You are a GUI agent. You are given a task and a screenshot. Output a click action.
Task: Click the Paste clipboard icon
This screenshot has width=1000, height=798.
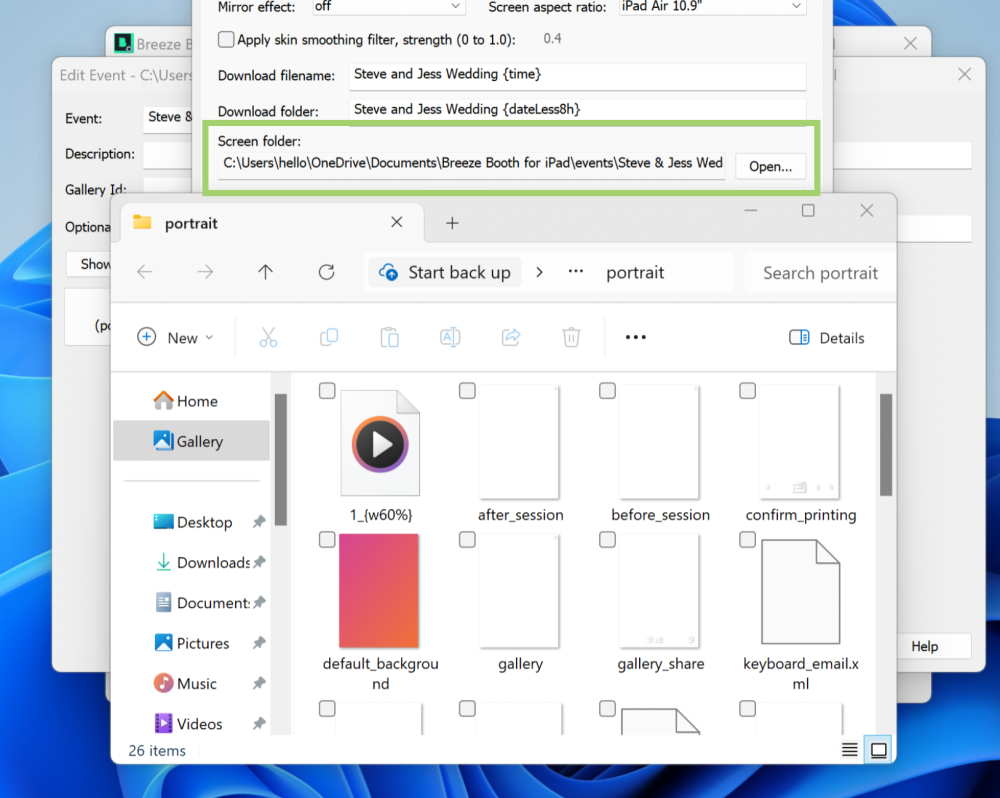[x=389, y=337]
